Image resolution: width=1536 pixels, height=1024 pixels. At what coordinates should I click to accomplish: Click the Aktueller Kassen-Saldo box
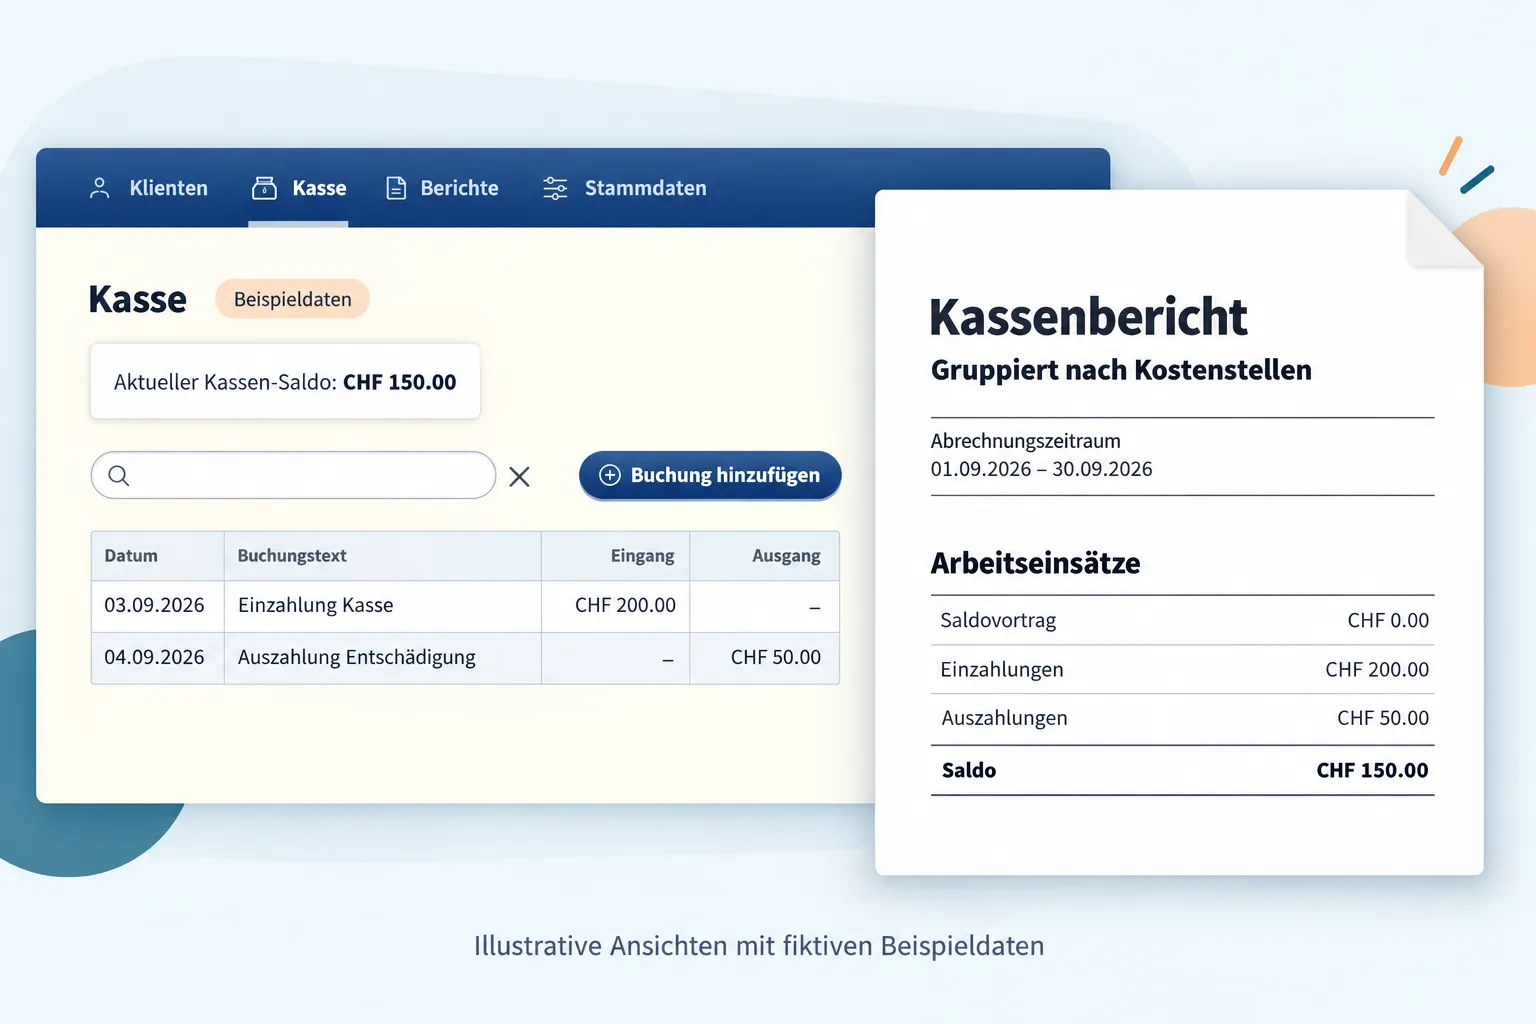pyautogui.click(x=285, y=381)
